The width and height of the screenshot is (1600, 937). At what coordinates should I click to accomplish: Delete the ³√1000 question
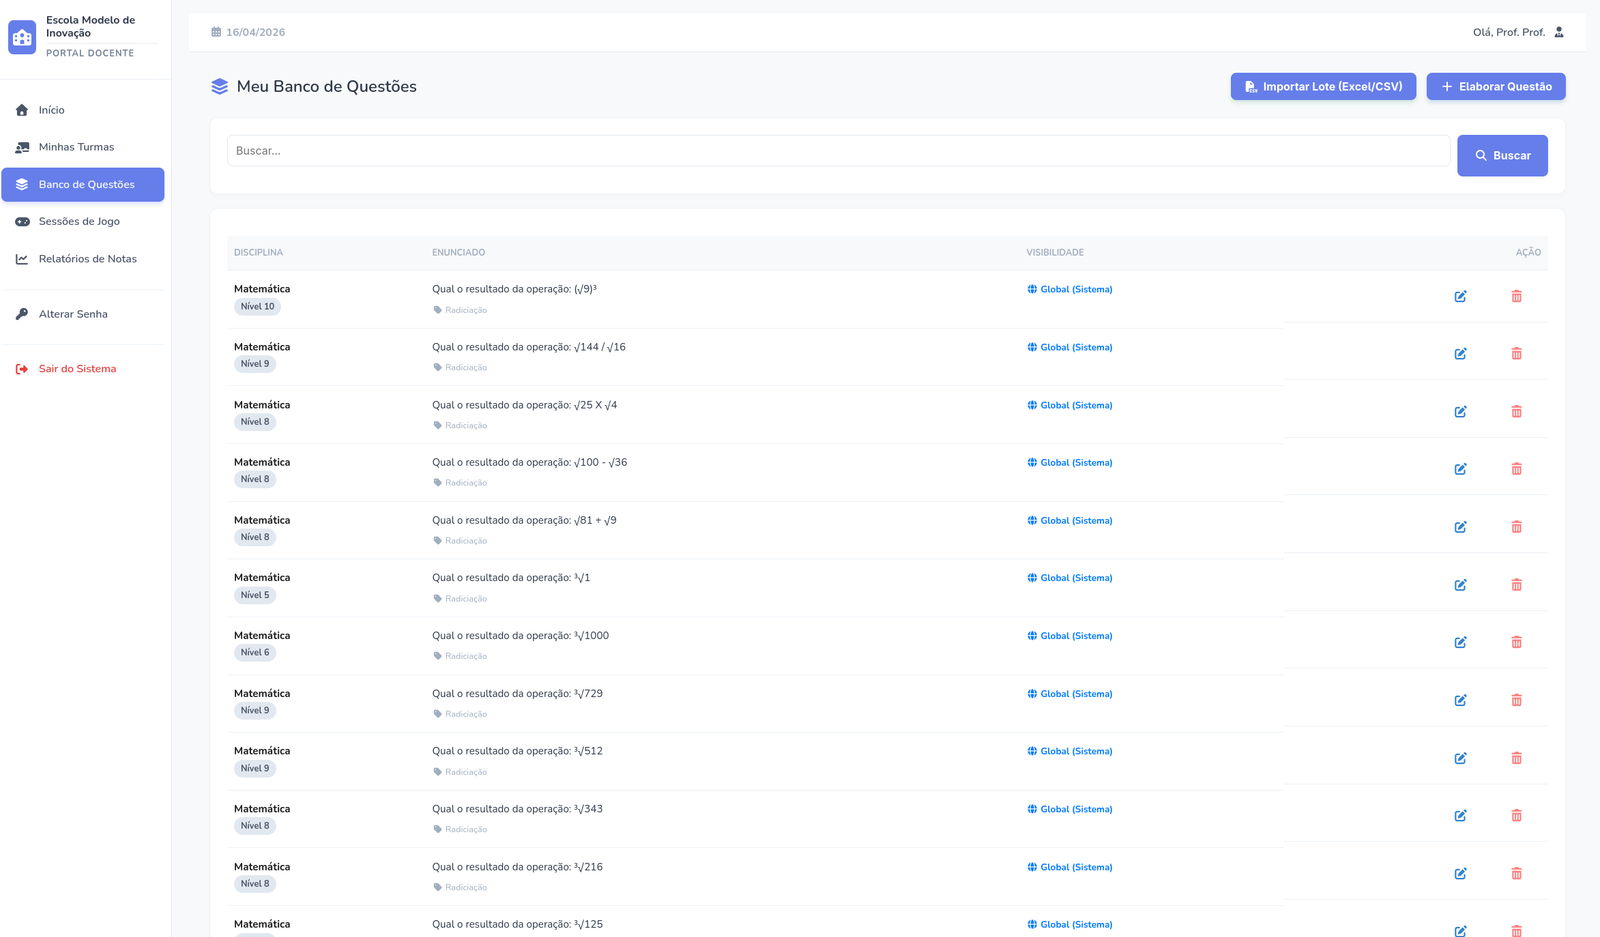click(x=1516, y=642)
